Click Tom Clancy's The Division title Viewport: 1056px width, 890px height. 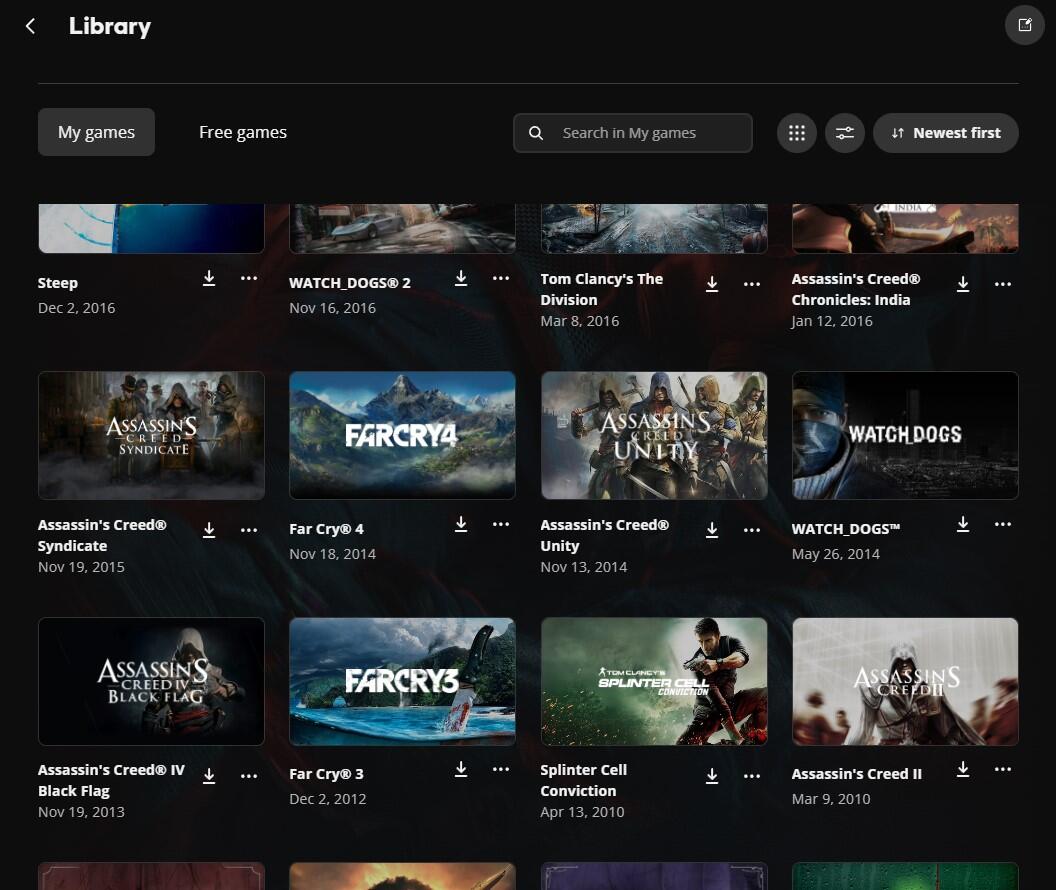pyautogui.click(x=601, y=289)
